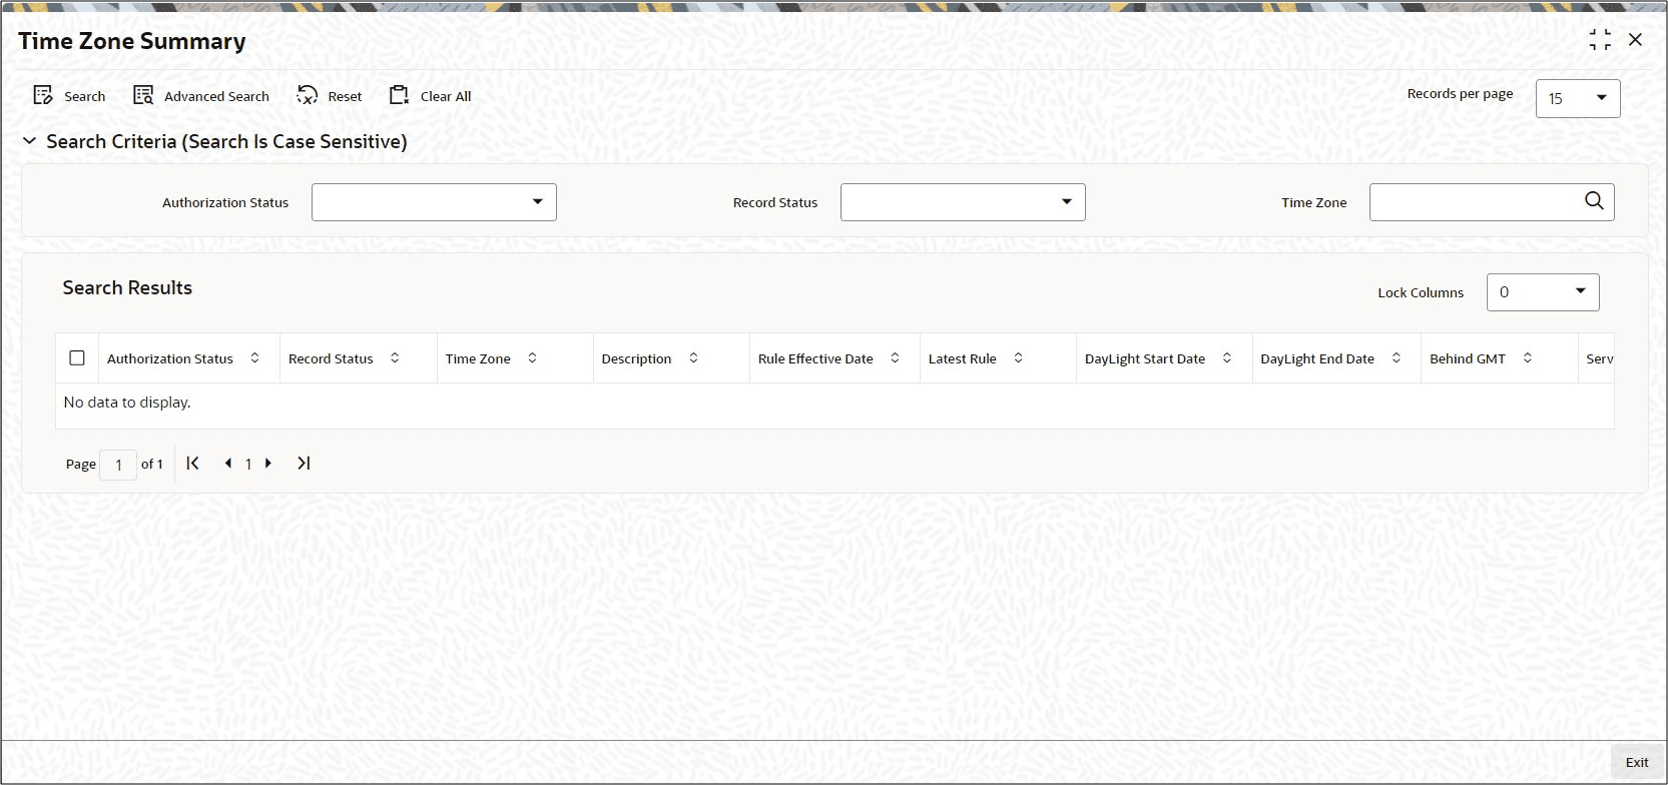Screen dimensions: 1668x785
Task: Click the Search Results heading
Action: 127,288
